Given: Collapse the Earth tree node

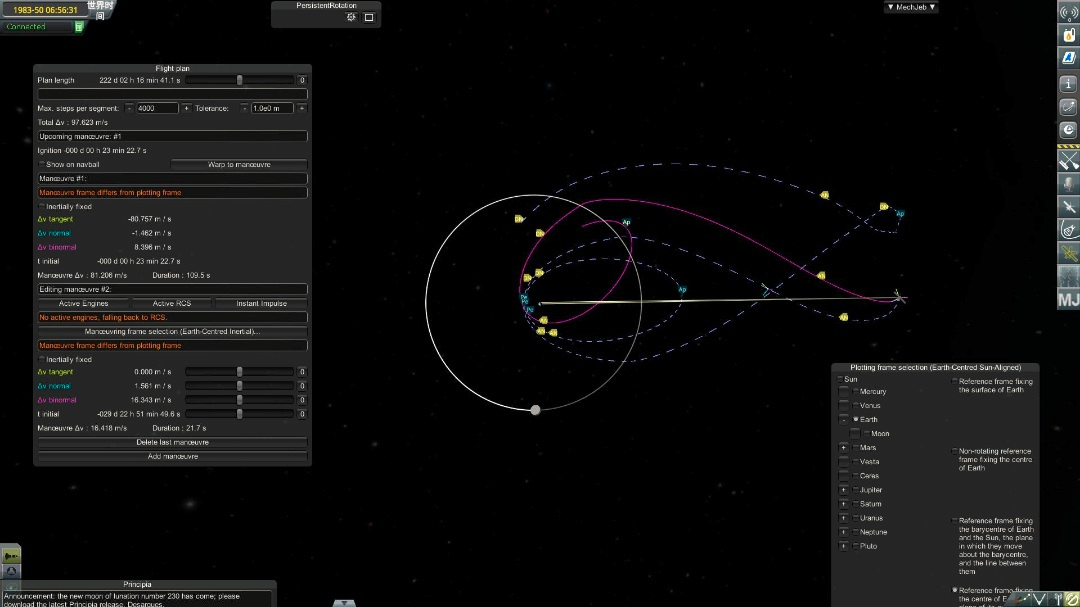Looking at the screenshot, I should click(x=844, y=420).
